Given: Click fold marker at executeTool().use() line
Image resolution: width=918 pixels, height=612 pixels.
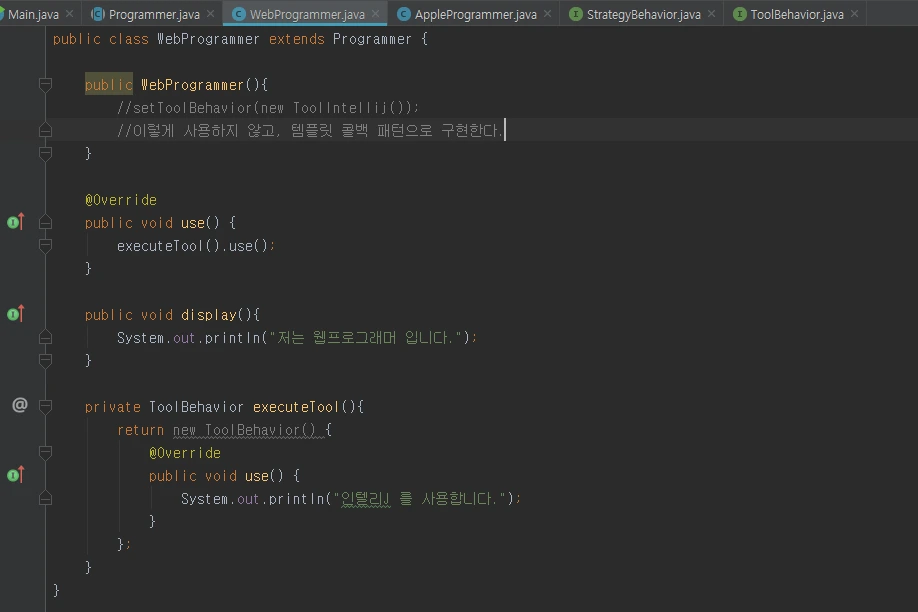Looking at the screenshot, I should [x=45, y=245].
